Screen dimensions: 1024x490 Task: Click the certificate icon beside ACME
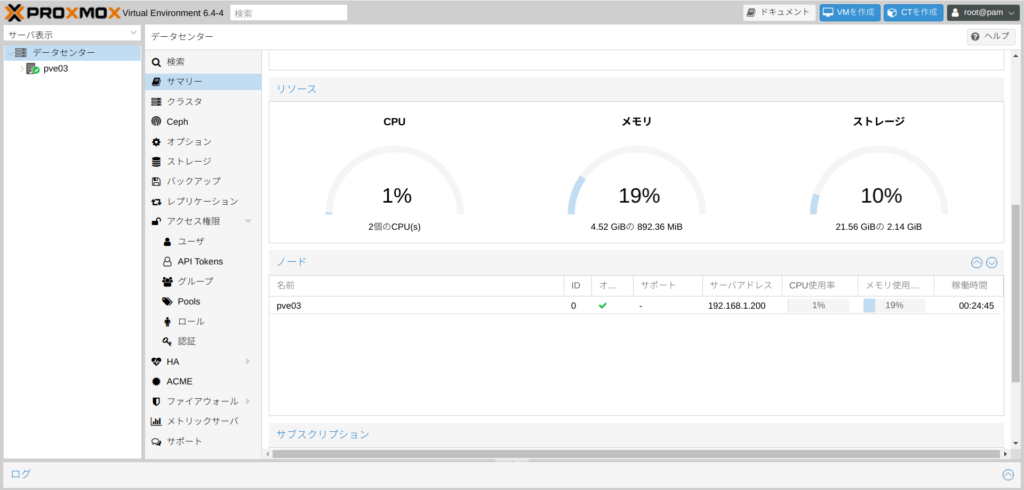pos(156,382)
